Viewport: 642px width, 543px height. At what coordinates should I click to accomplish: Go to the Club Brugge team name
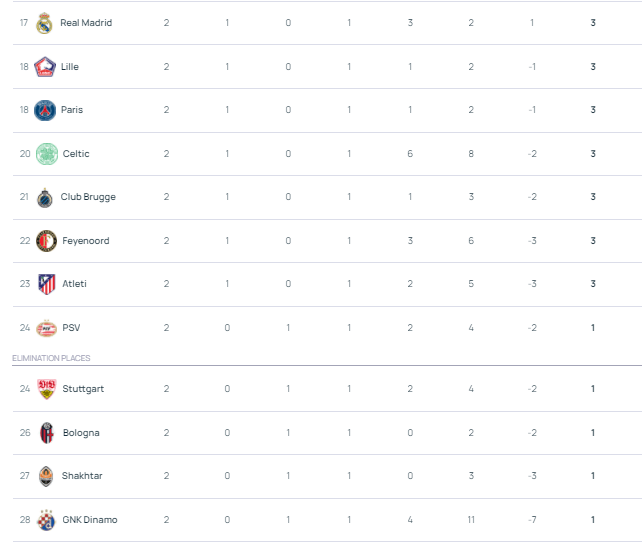coord(88,197)
